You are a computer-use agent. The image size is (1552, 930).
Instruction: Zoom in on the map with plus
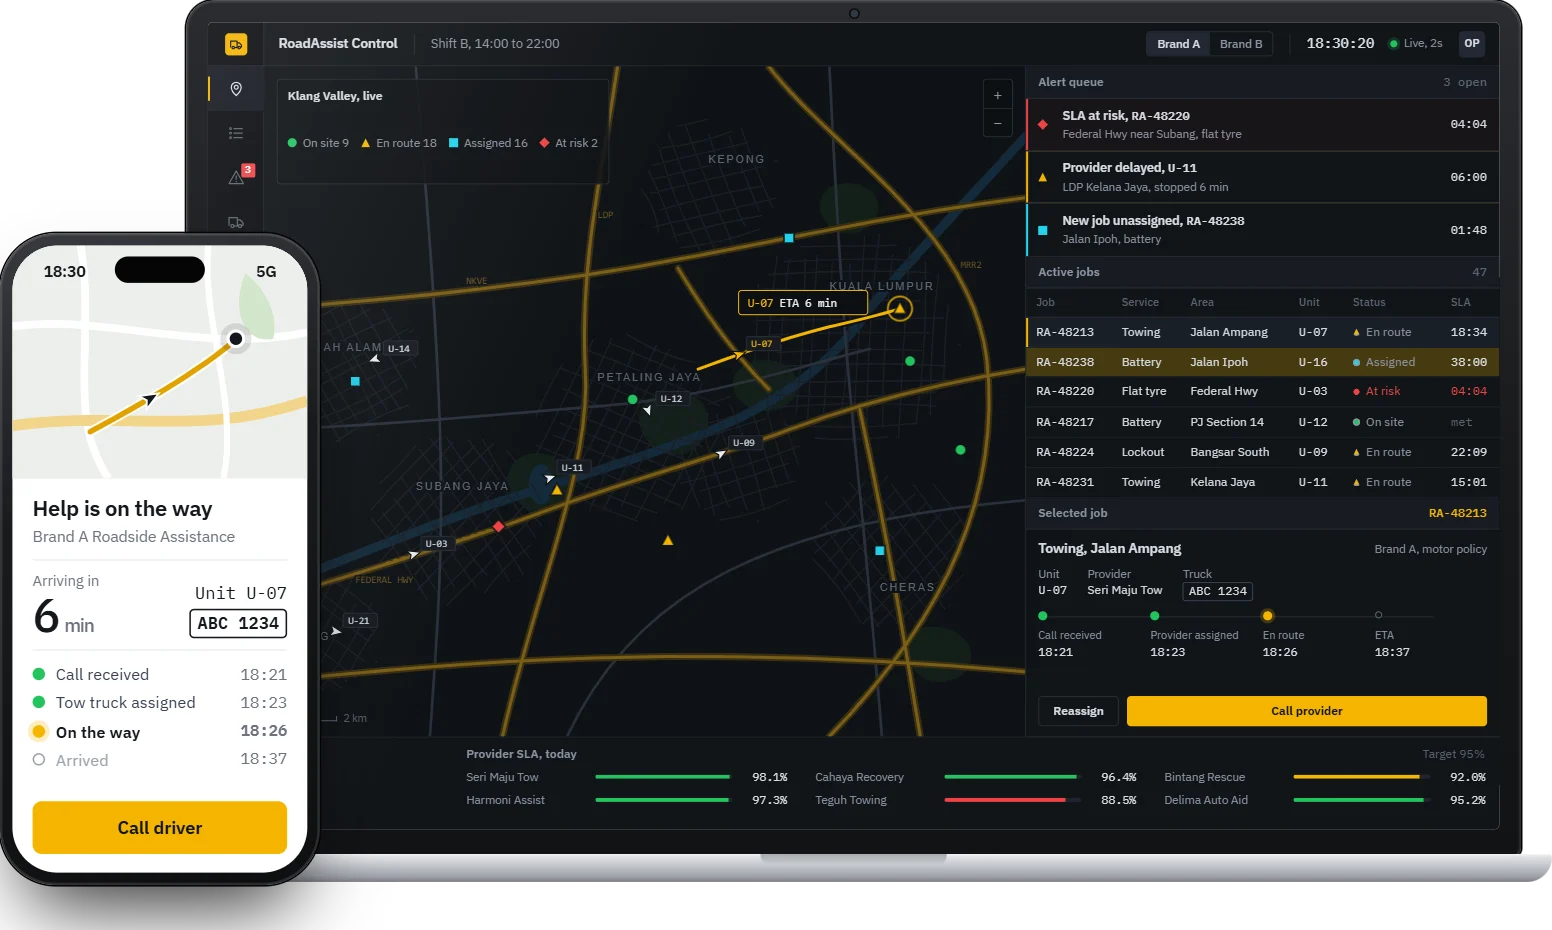tap(998, 95)
